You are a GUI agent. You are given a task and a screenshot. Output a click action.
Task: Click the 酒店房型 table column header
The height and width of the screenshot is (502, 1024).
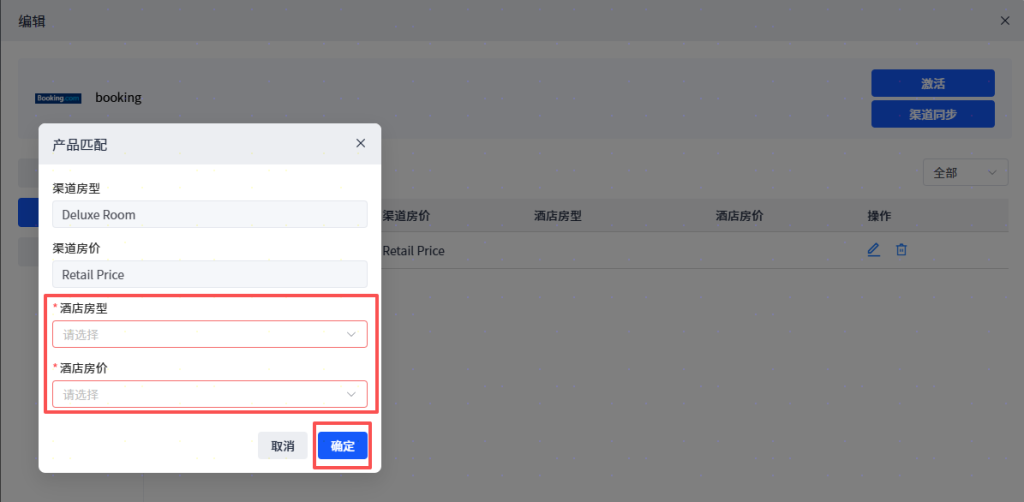pyautogui.click(x=558, y=216)
